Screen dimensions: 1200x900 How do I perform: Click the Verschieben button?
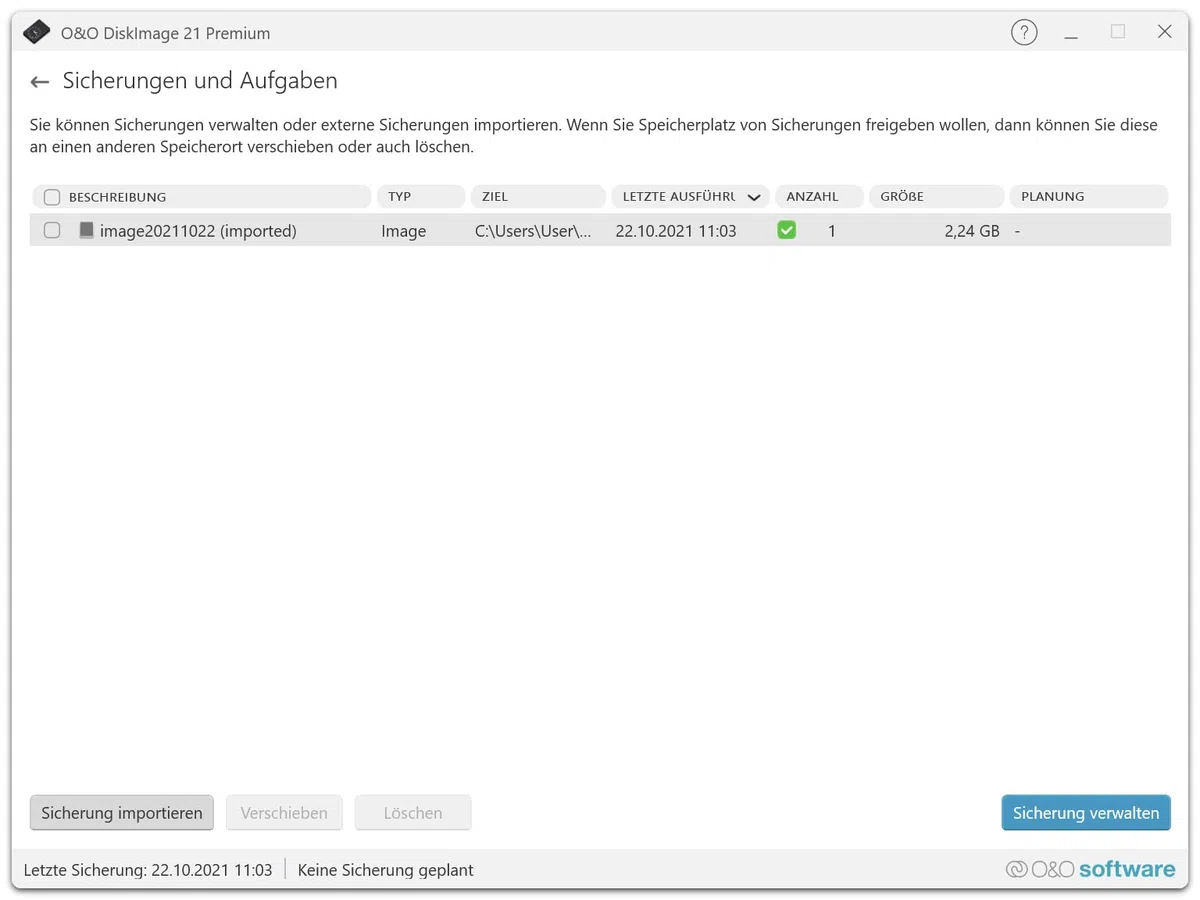point(284,813)
